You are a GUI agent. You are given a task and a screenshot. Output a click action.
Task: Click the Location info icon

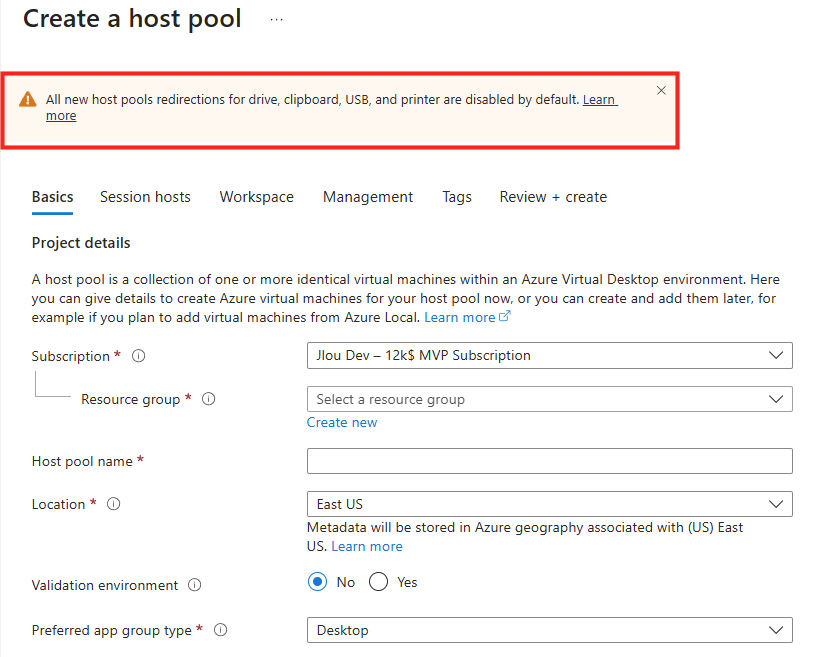[114, 504]
